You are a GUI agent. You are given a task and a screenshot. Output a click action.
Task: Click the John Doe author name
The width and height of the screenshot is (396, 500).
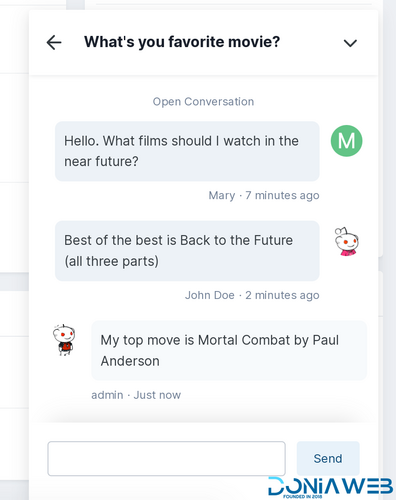point(210,295)
